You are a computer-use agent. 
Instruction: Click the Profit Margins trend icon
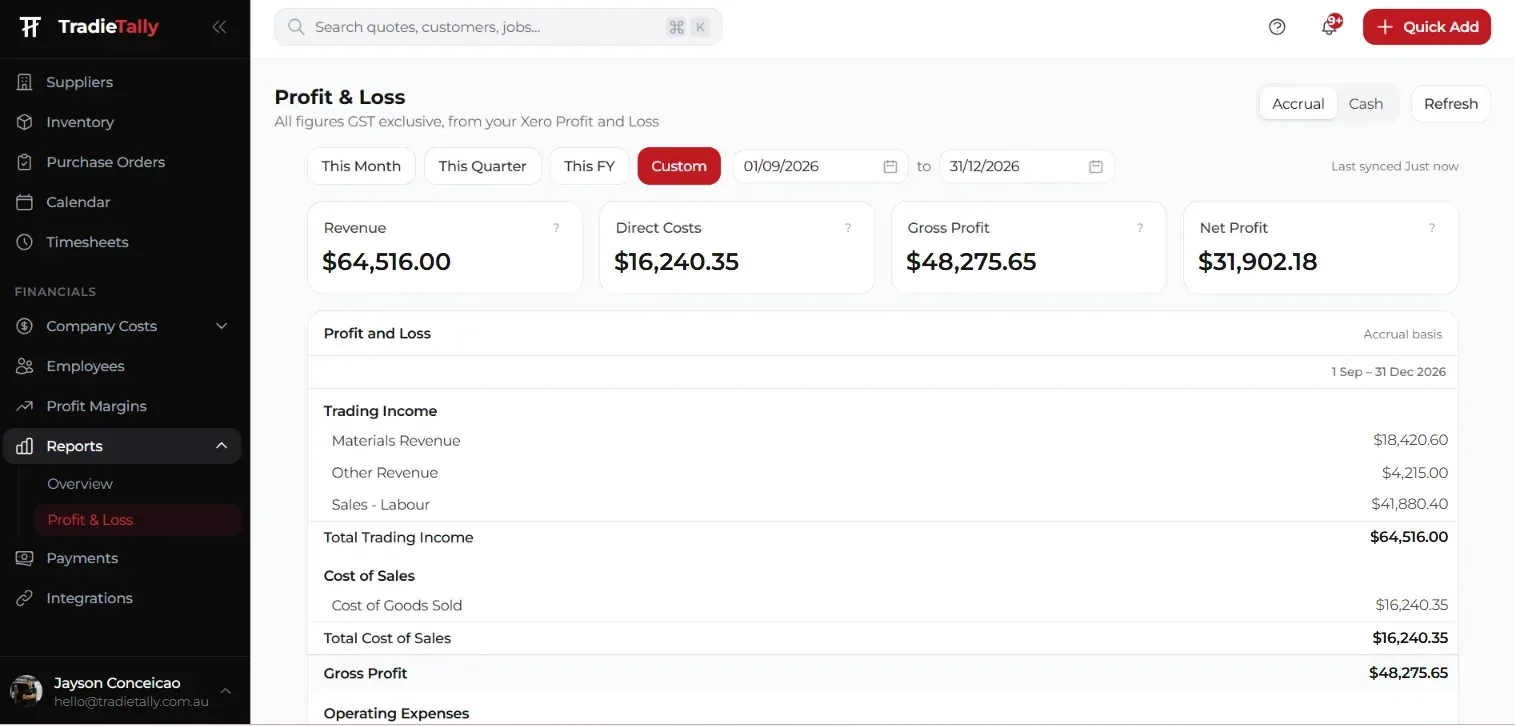coord(25,406)
